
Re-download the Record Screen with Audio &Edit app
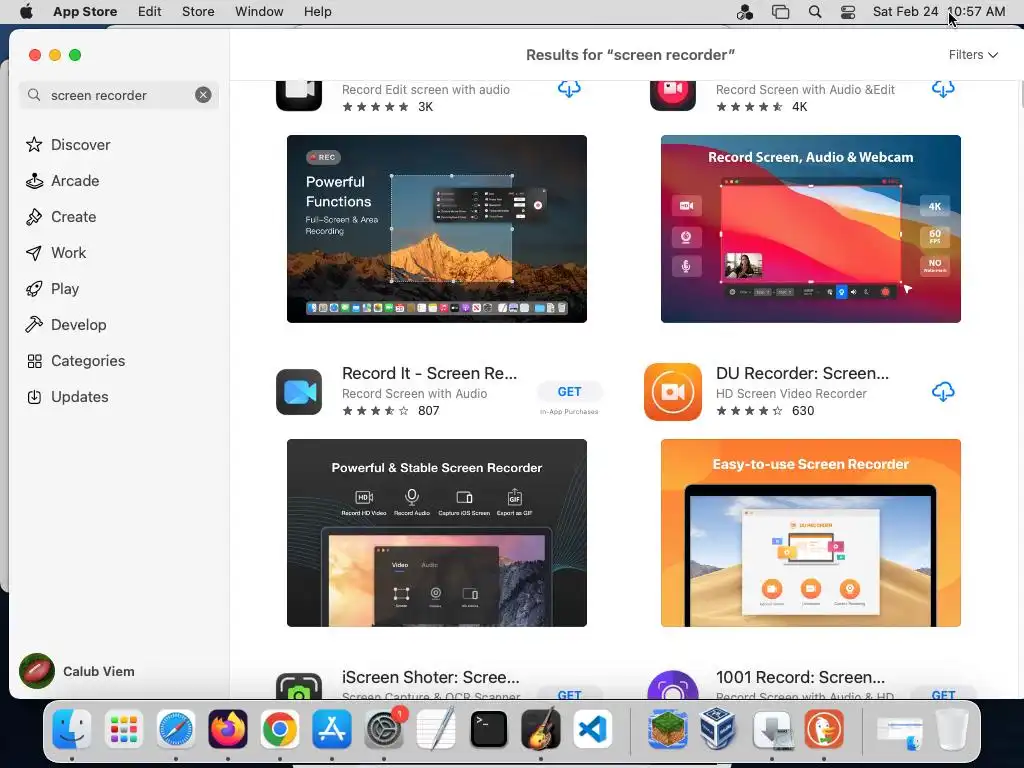pos(942,88)
